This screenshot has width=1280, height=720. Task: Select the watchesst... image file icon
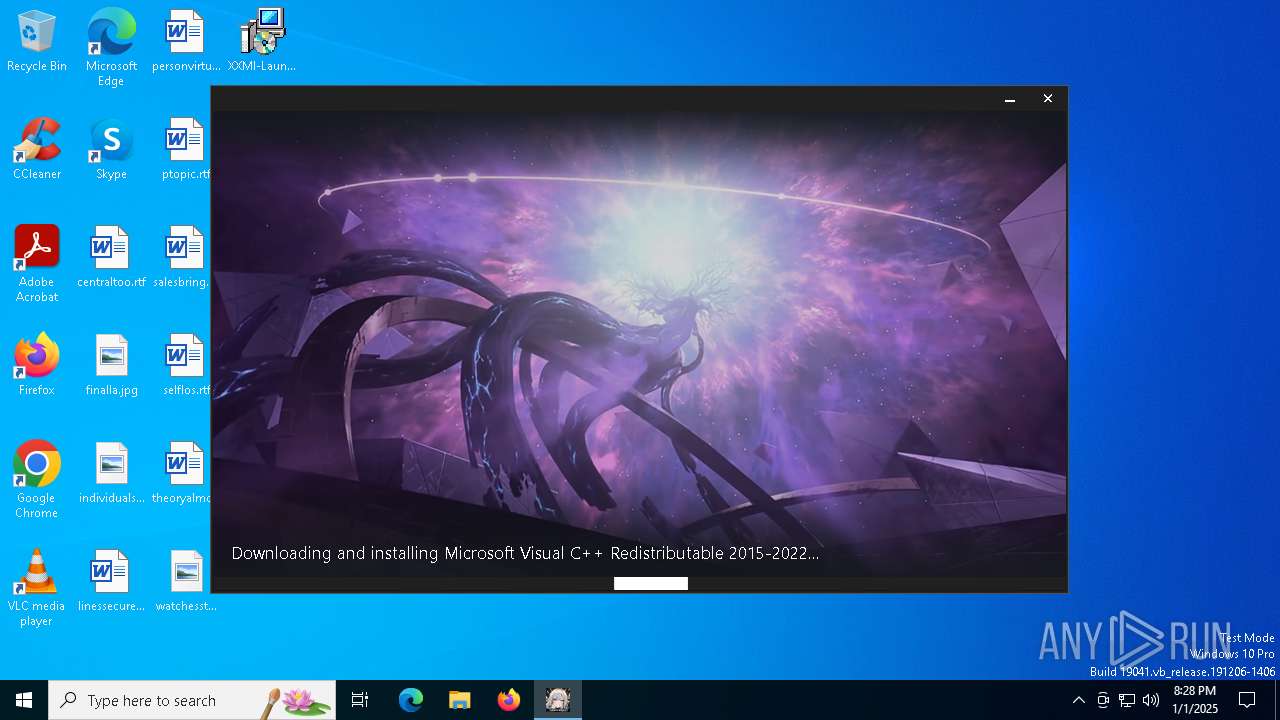pyautogui.click(x=186, y=581)
